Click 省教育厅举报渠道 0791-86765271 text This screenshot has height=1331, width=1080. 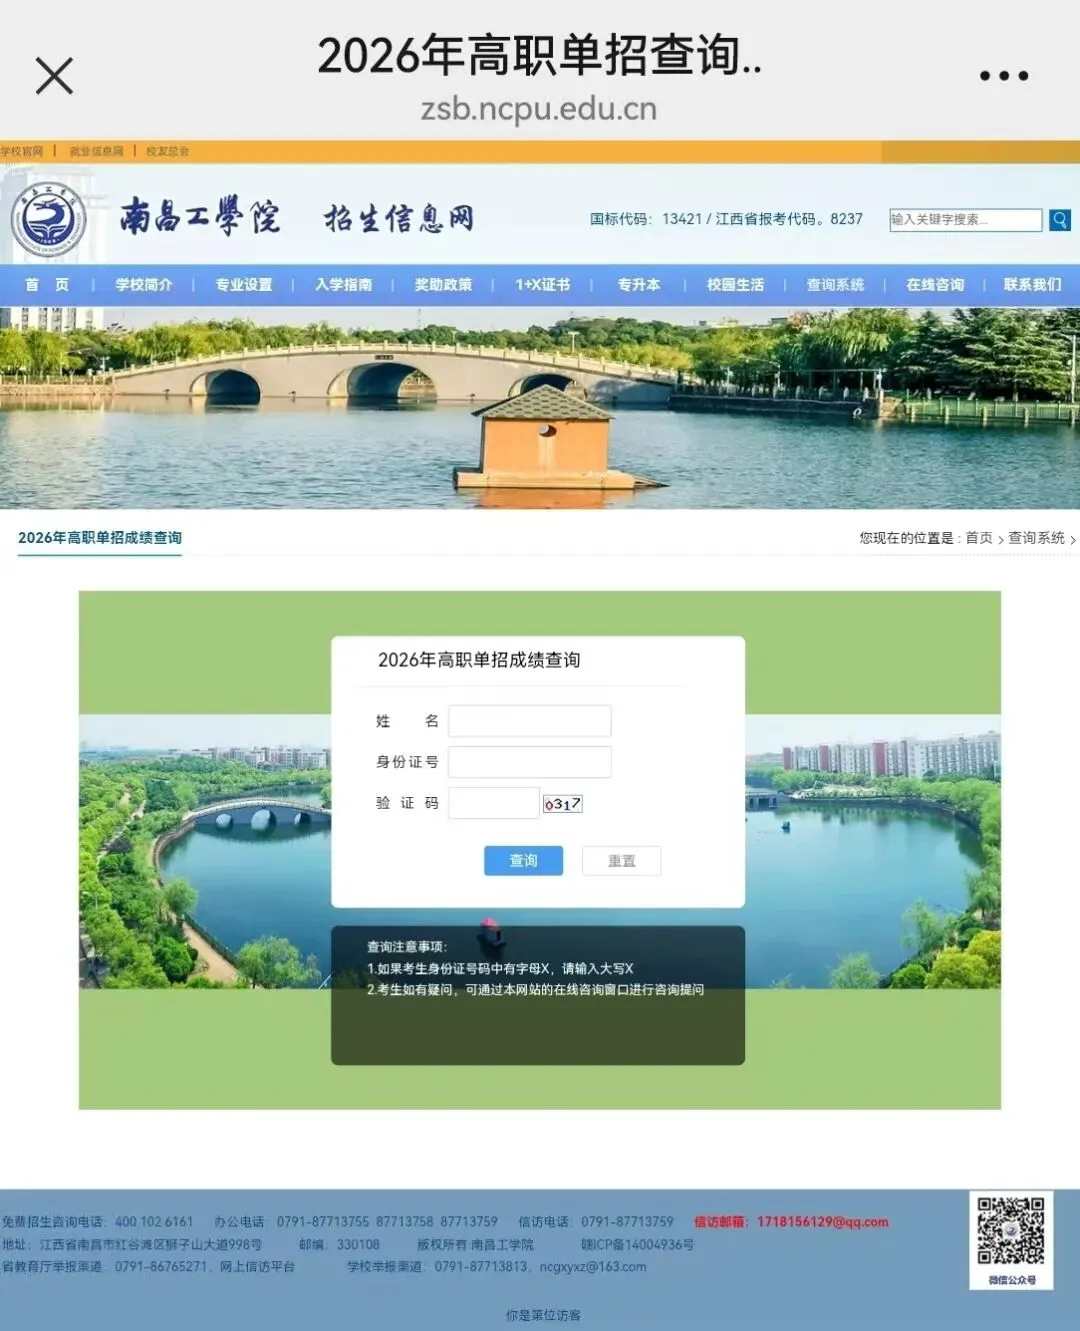point(105,1267)
